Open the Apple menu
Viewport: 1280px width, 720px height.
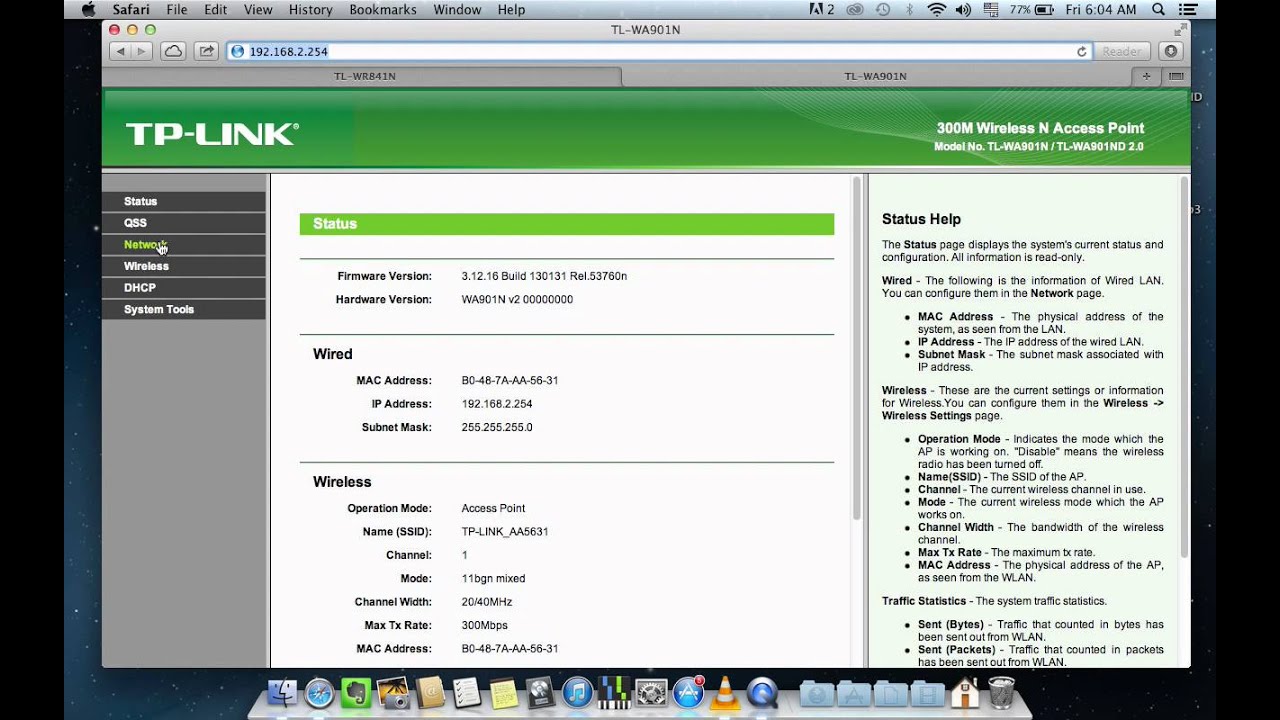tap(87, 10)
